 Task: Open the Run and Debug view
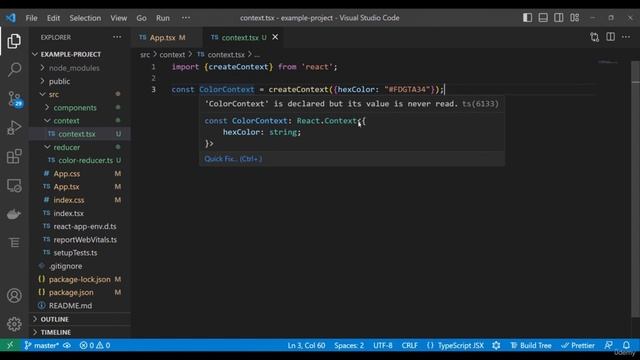(x=14, y=128)
